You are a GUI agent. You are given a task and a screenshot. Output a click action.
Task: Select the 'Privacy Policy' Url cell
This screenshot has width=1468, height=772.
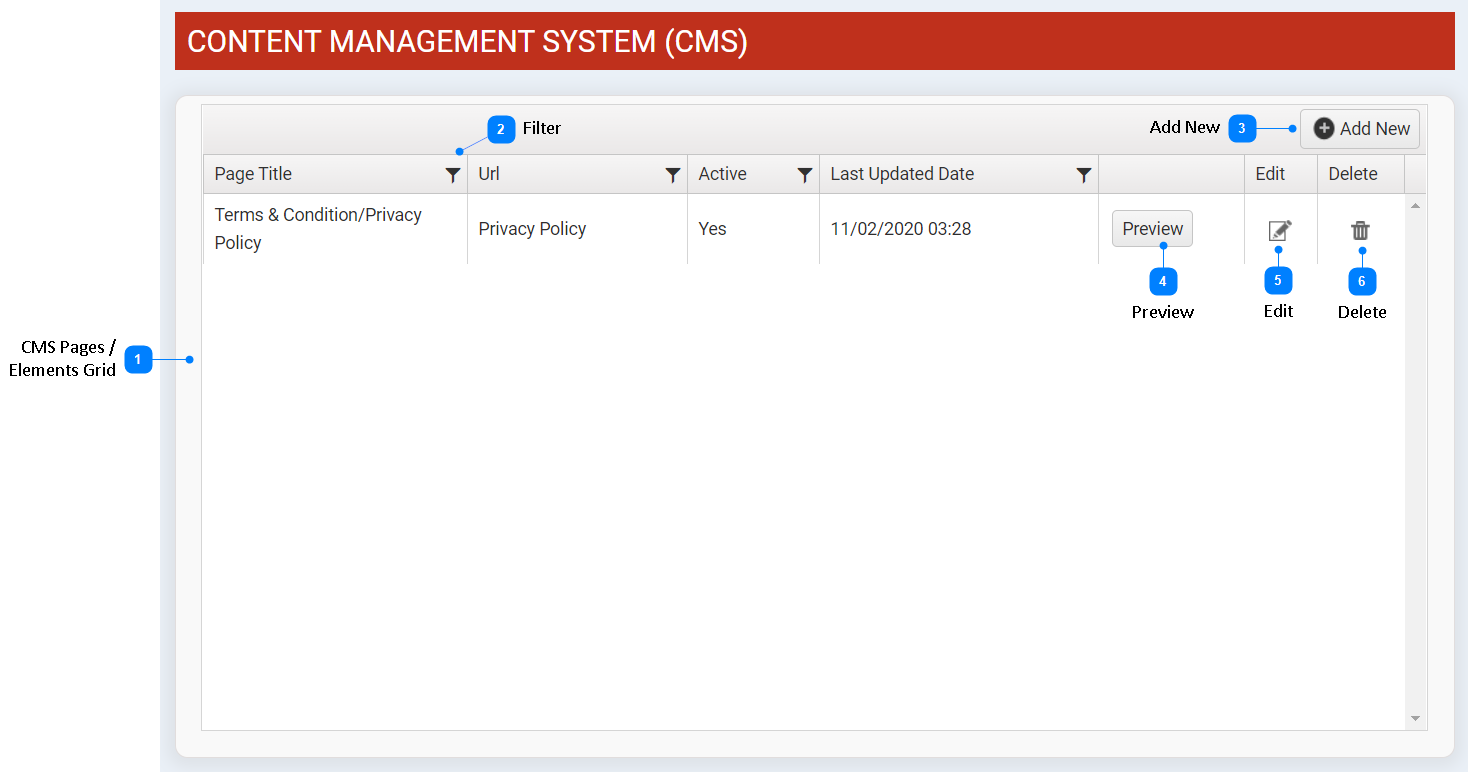point(577,229)
